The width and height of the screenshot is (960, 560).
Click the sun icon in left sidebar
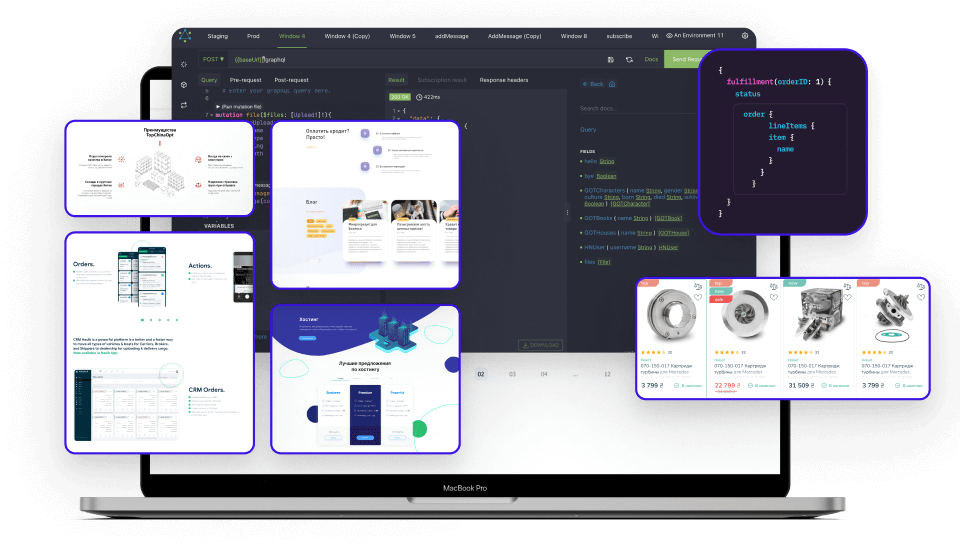tap(184, 64)
